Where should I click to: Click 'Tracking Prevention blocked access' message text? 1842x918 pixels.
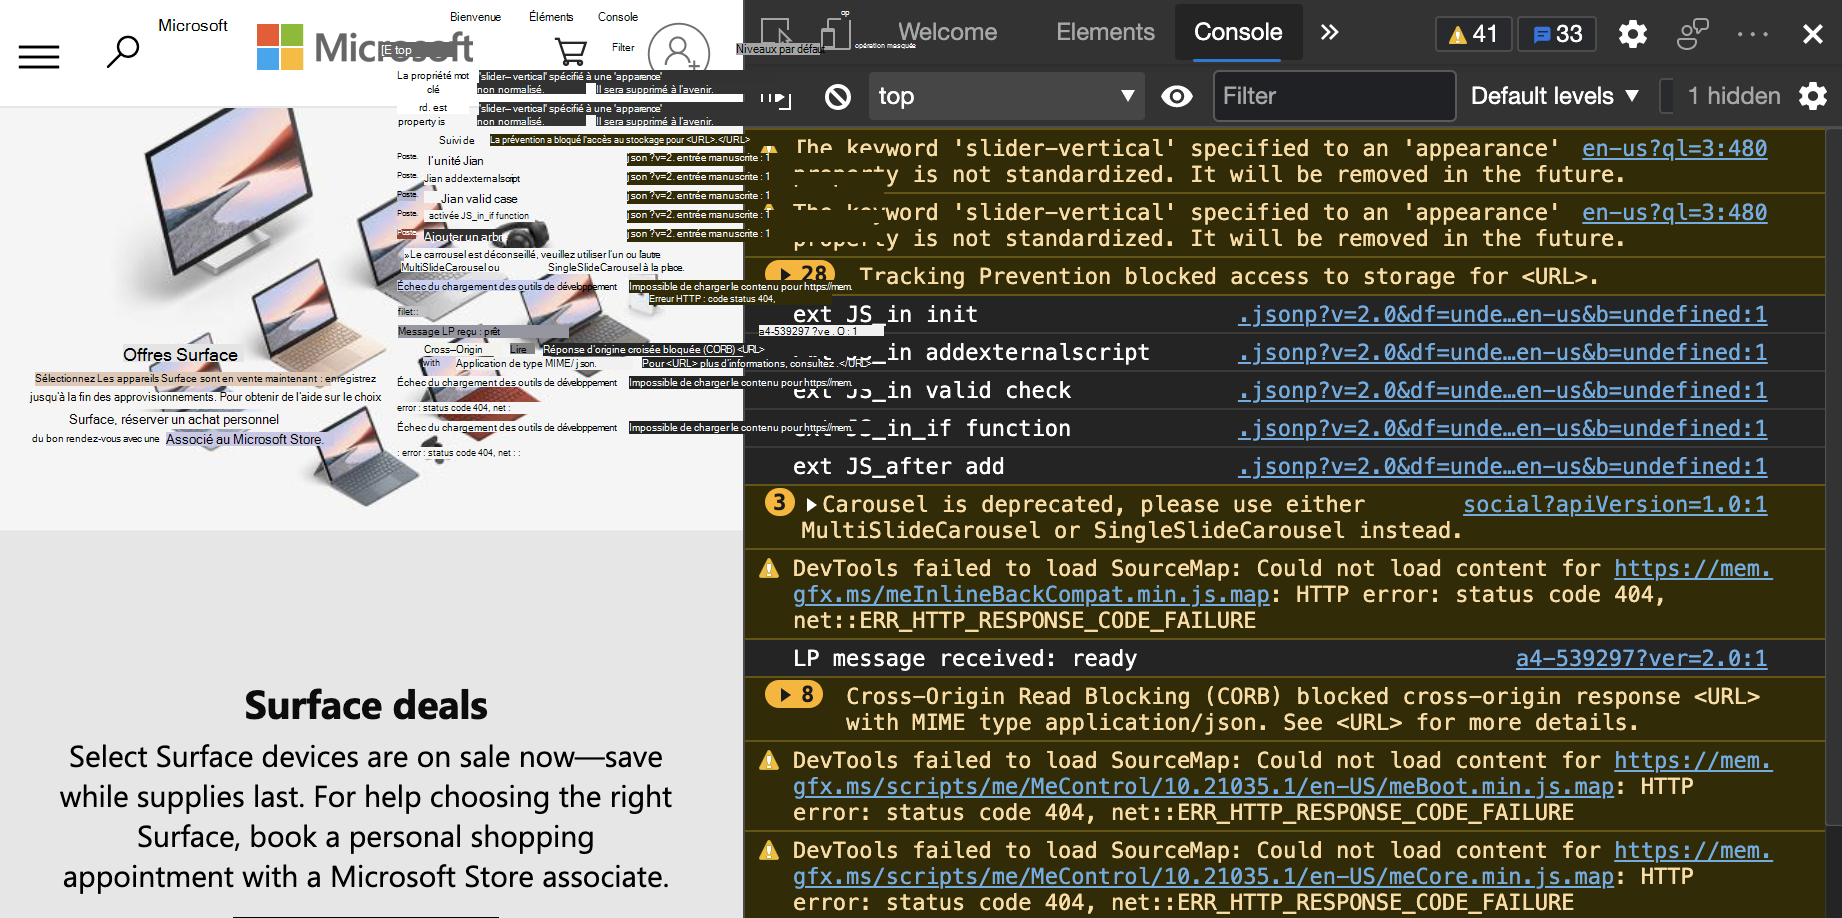tap(1228, 277)
